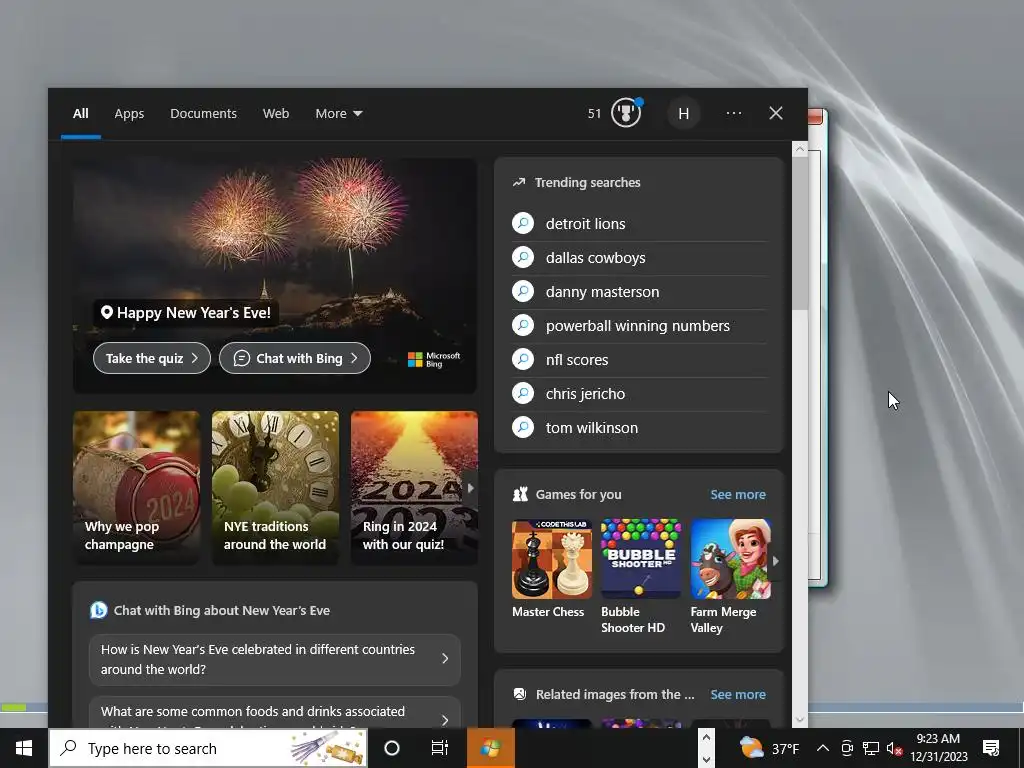Click search icon beside danny masterson

[x=523, y=291]
